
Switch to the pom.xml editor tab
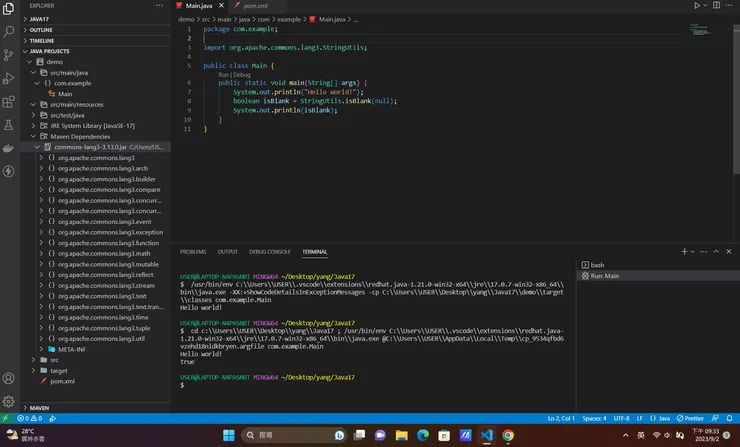253,5
